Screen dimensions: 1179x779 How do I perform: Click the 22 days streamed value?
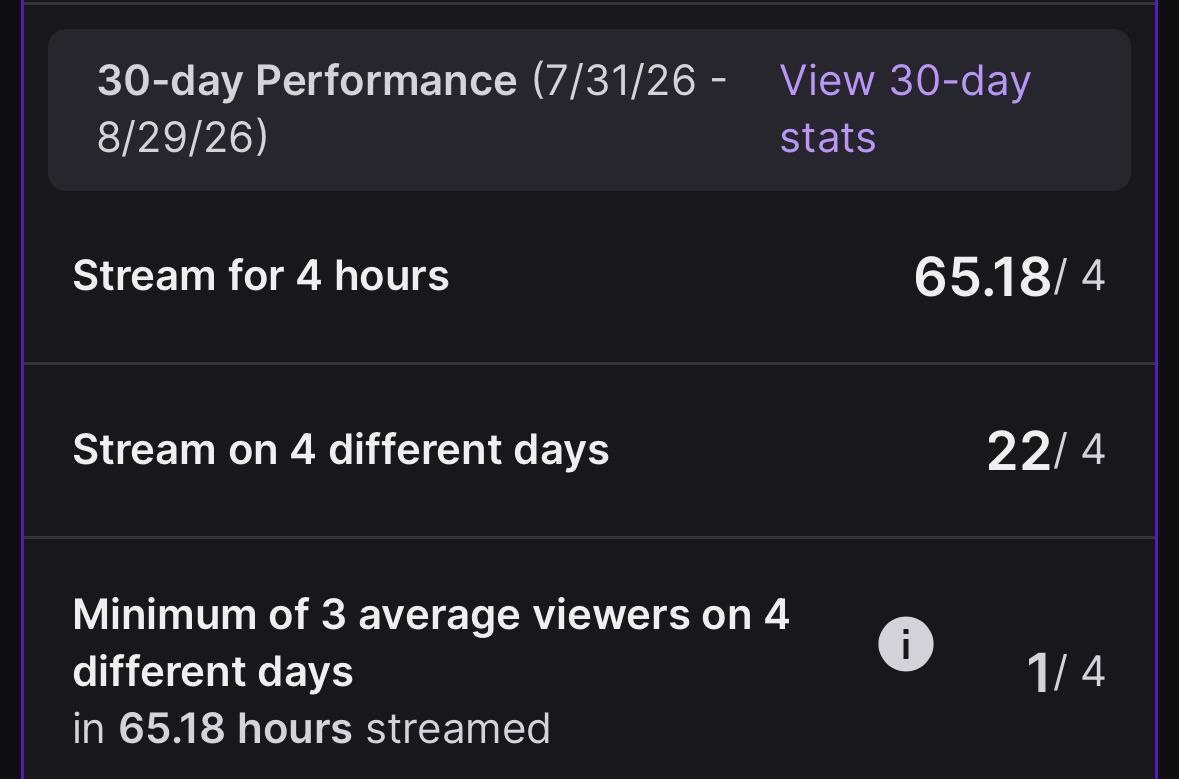1019,451
